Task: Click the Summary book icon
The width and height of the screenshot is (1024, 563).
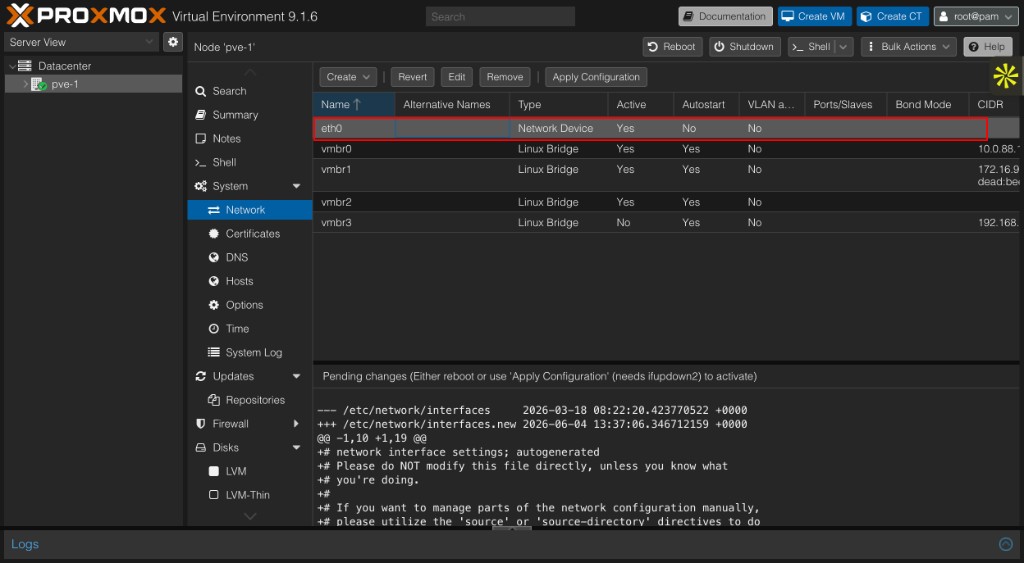Action: (200, 115)
